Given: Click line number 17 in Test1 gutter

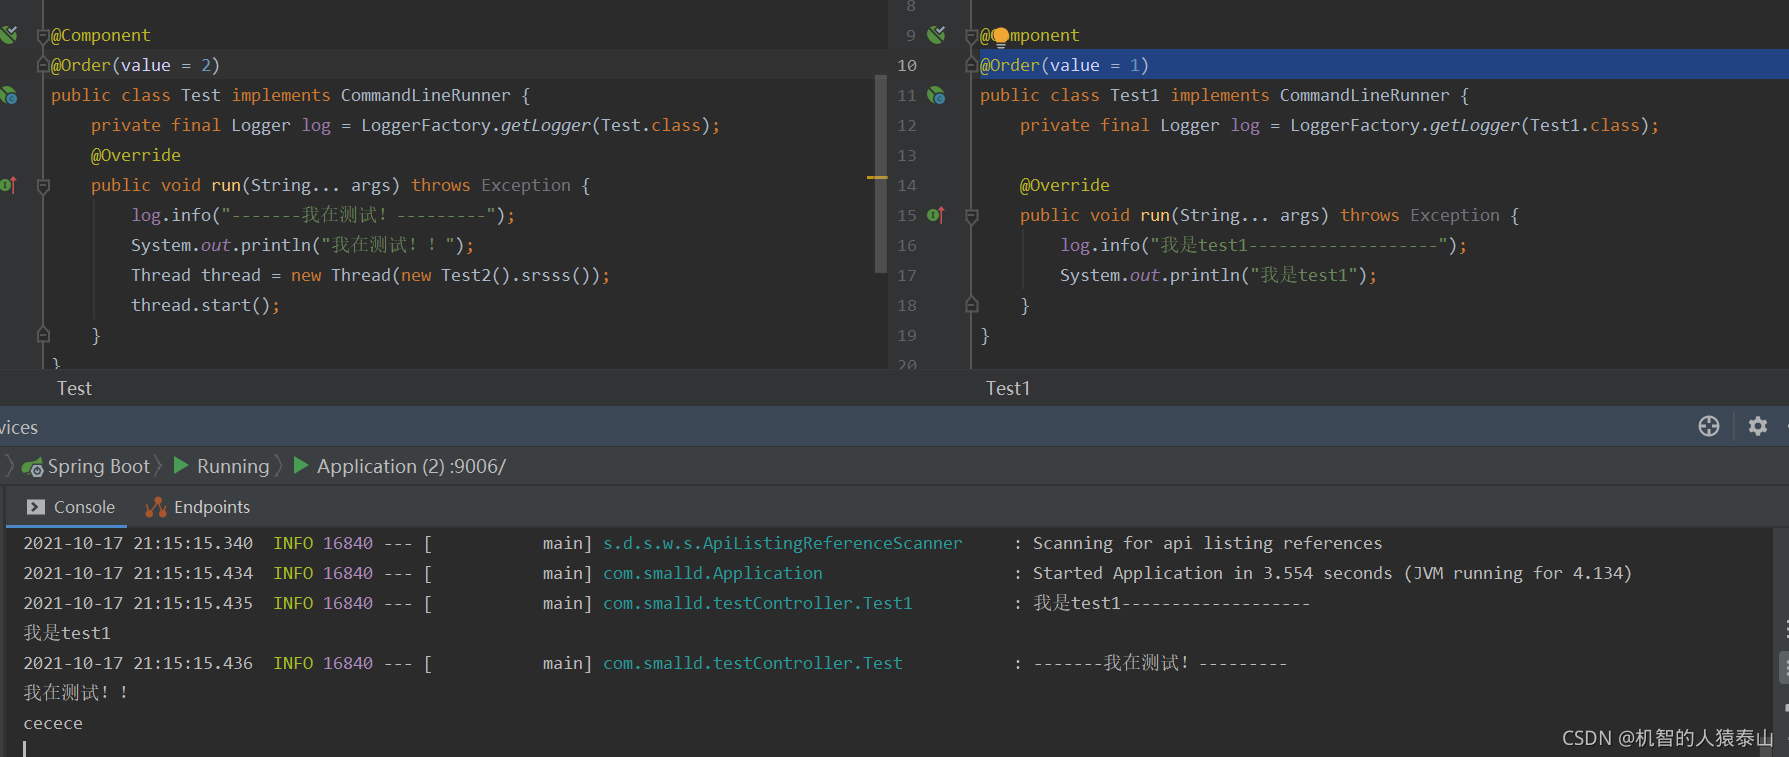Looking at the screenshot, I should (x=907, y=275).
